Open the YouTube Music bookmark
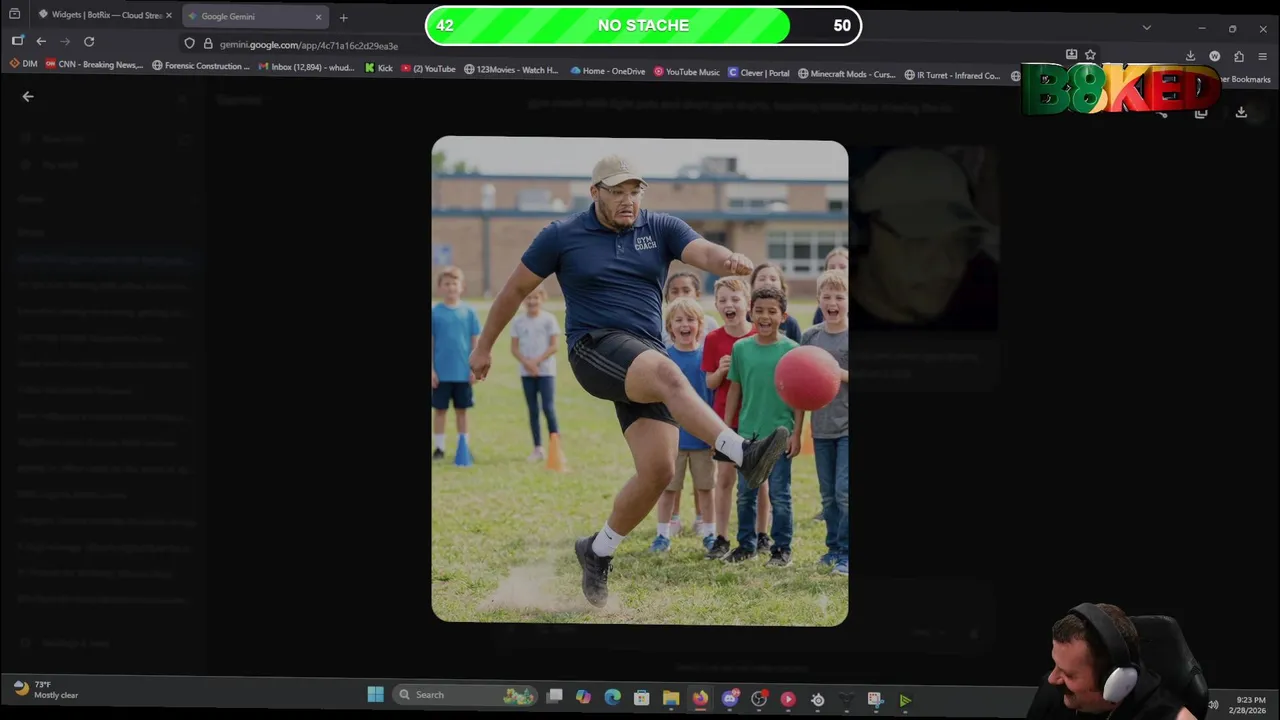This screenshot has height=720, width=1280. coord(687,72)
